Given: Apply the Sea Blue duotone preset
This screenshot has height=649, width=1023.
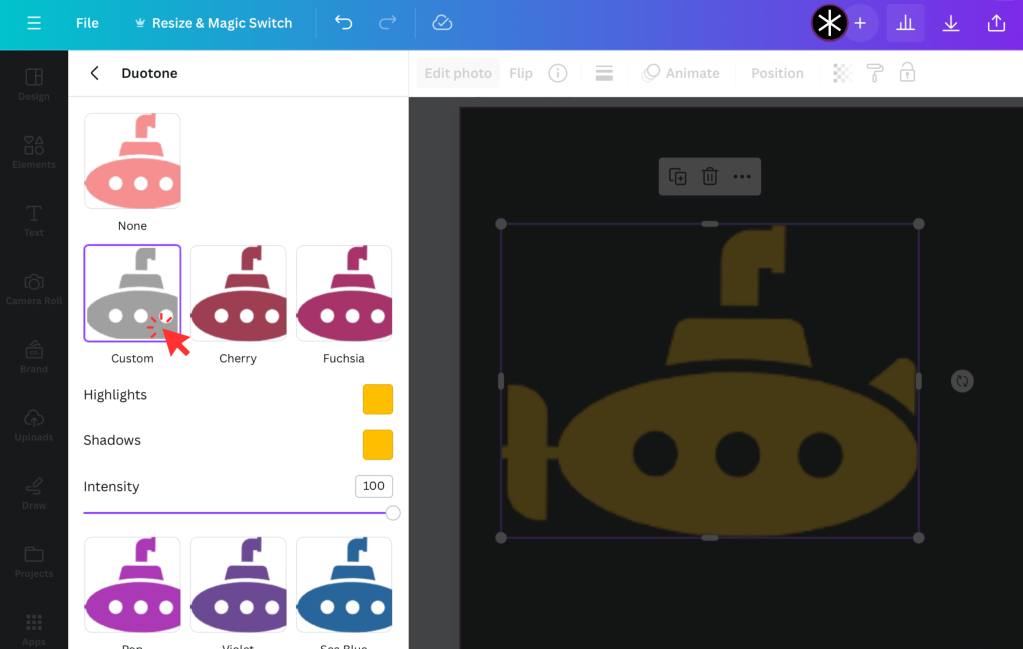Looking at the screenshot, I should (x=344, y=585).
